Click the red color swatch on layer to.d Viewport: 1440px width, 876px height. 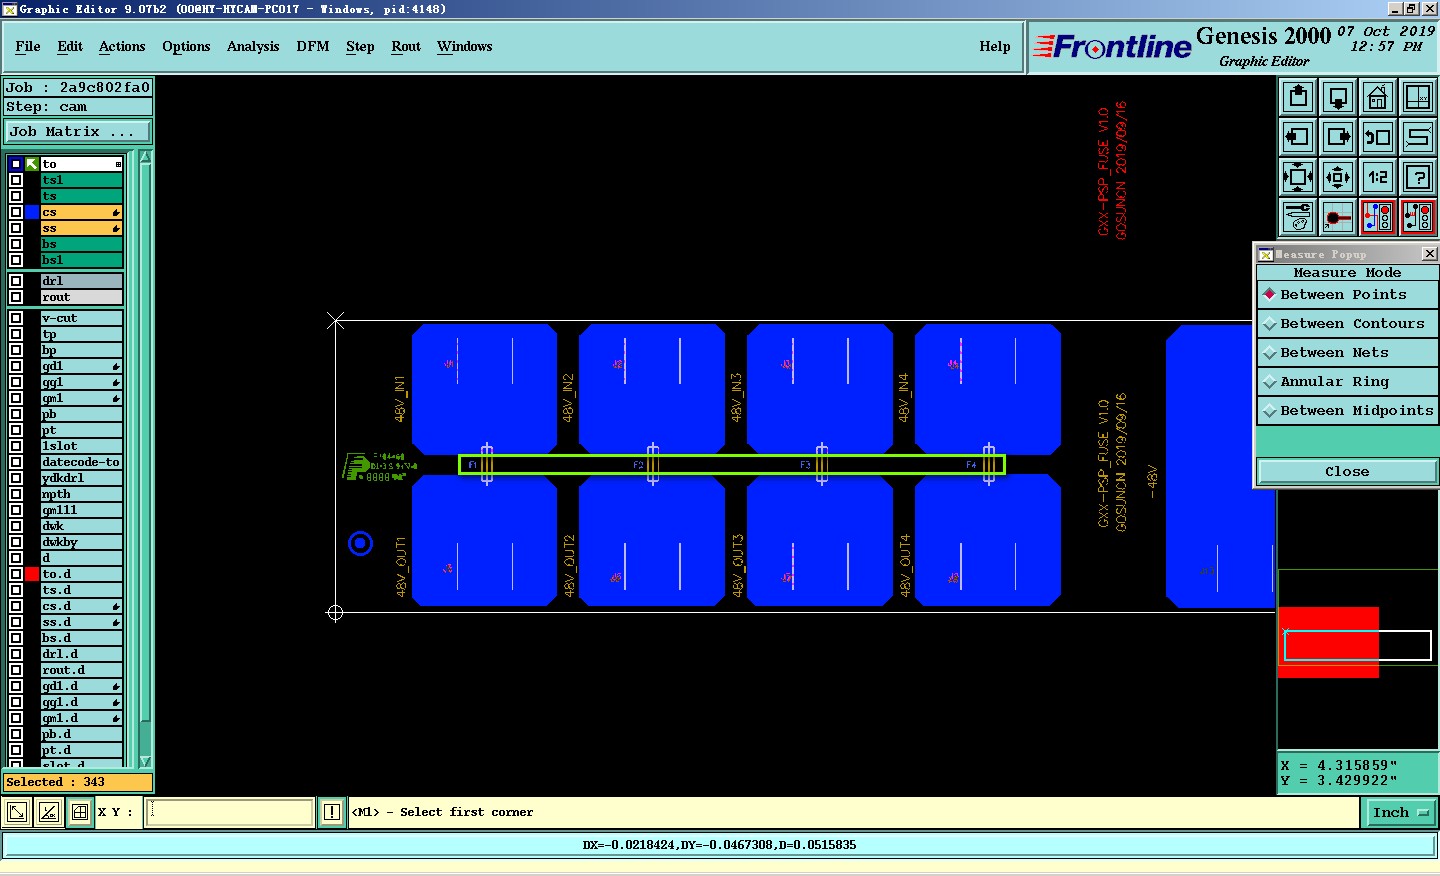pyautogui.click(x=32, y=574)
